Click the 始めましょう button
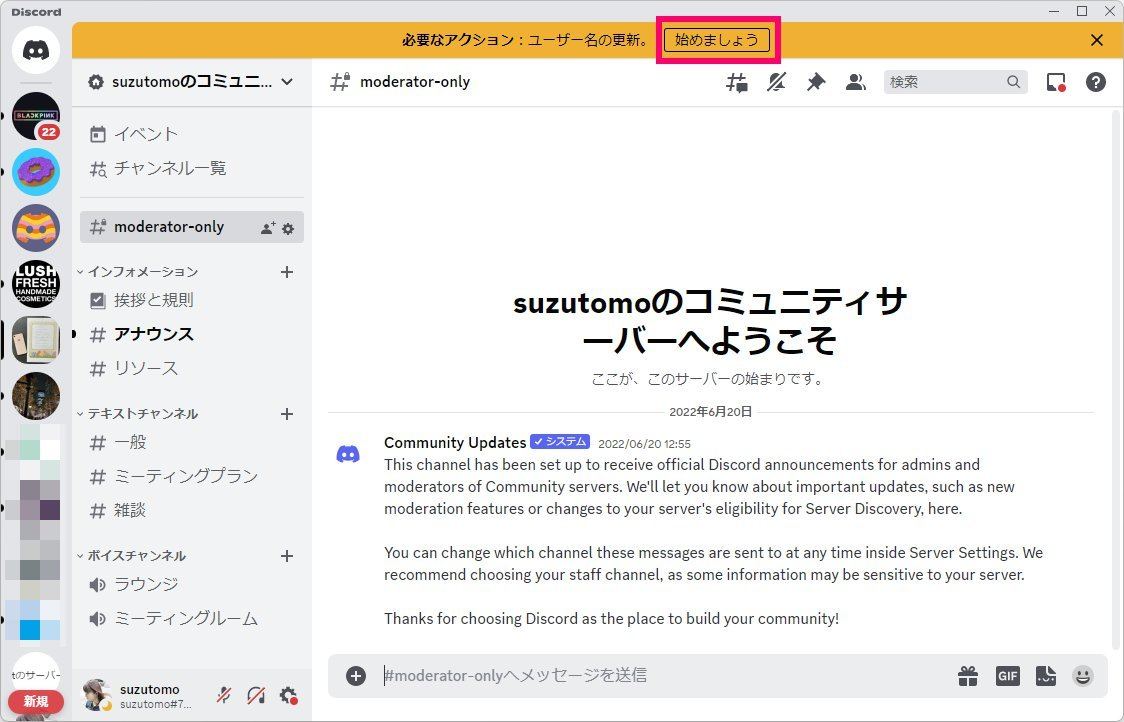1124x722 pixels. pyautogui.click(x=717, y=40)
